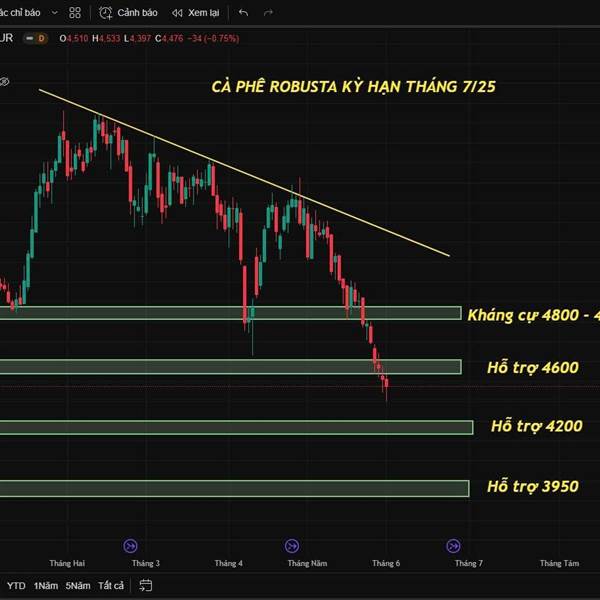Click the close value C4,476 in legend
Screen dimensions: 600x600
pos(169,38)
